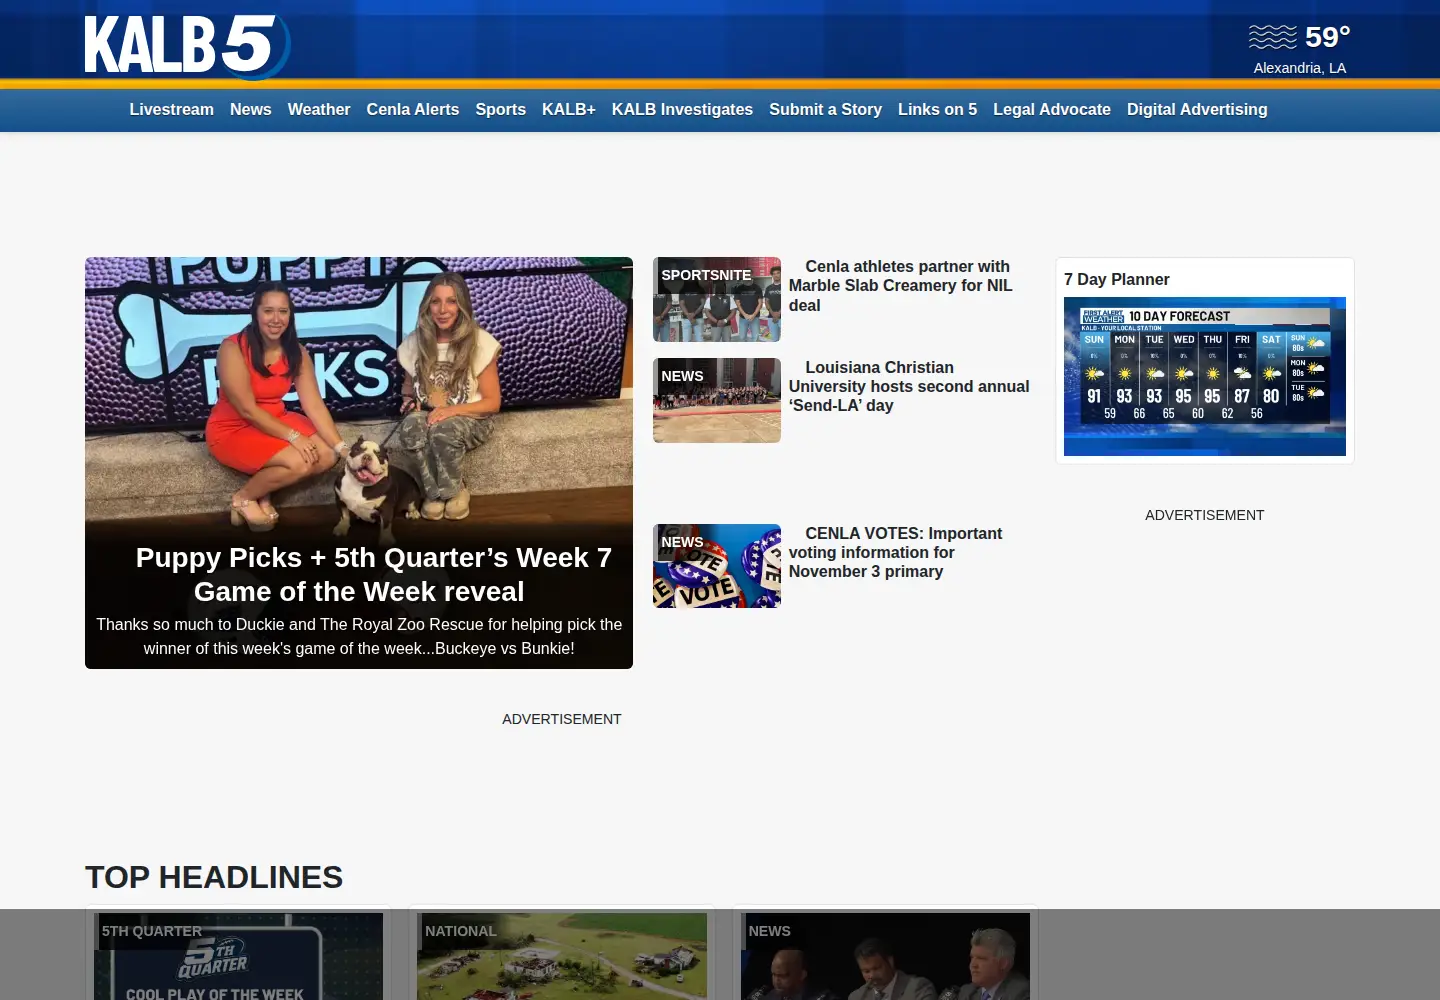Select Cenla Alerts in navigation
Screen dimensions: 1440x1000
(x=413, y=109)
